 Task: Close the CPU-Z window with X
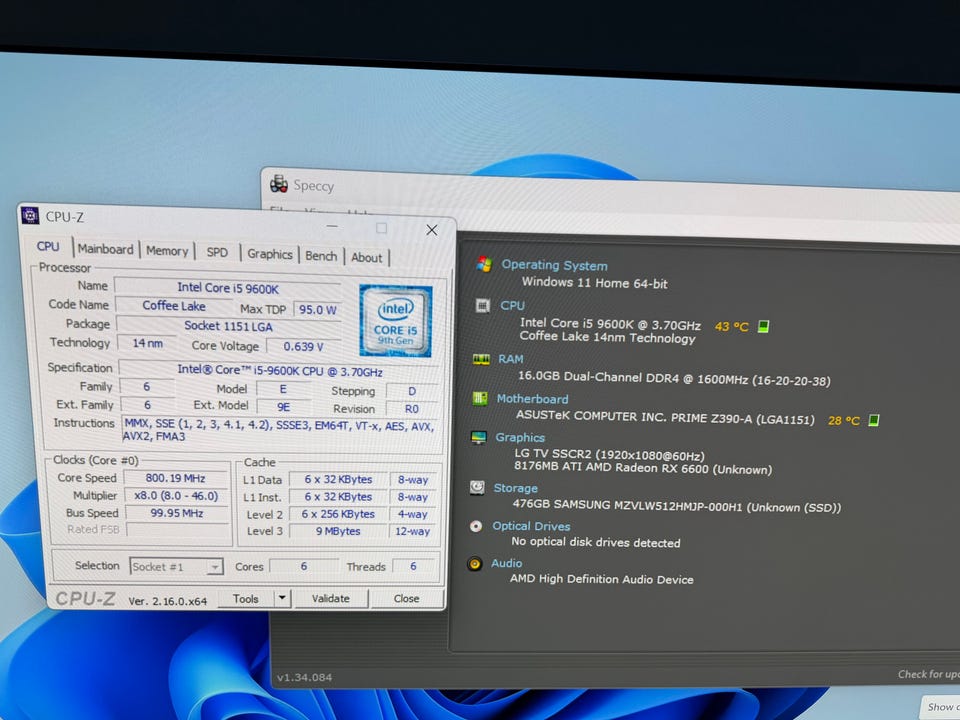432,230
